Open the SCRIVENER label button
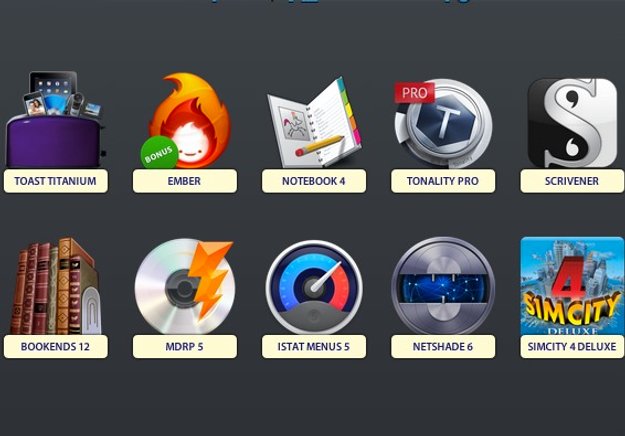Viewport: 625px width, 436px height. (x=572, y=181)
